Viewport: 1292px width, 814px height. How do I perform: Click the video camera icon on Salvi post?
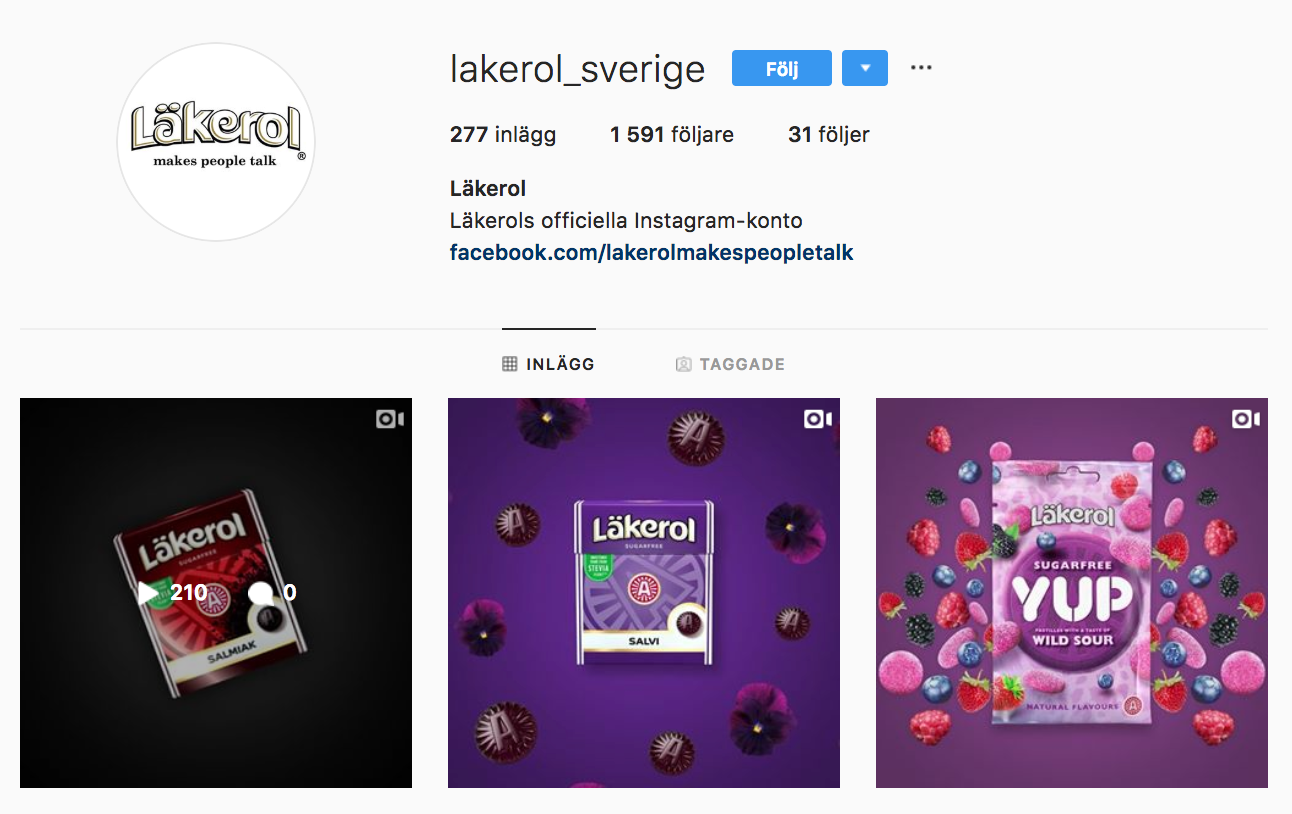(x=817, y=419)
